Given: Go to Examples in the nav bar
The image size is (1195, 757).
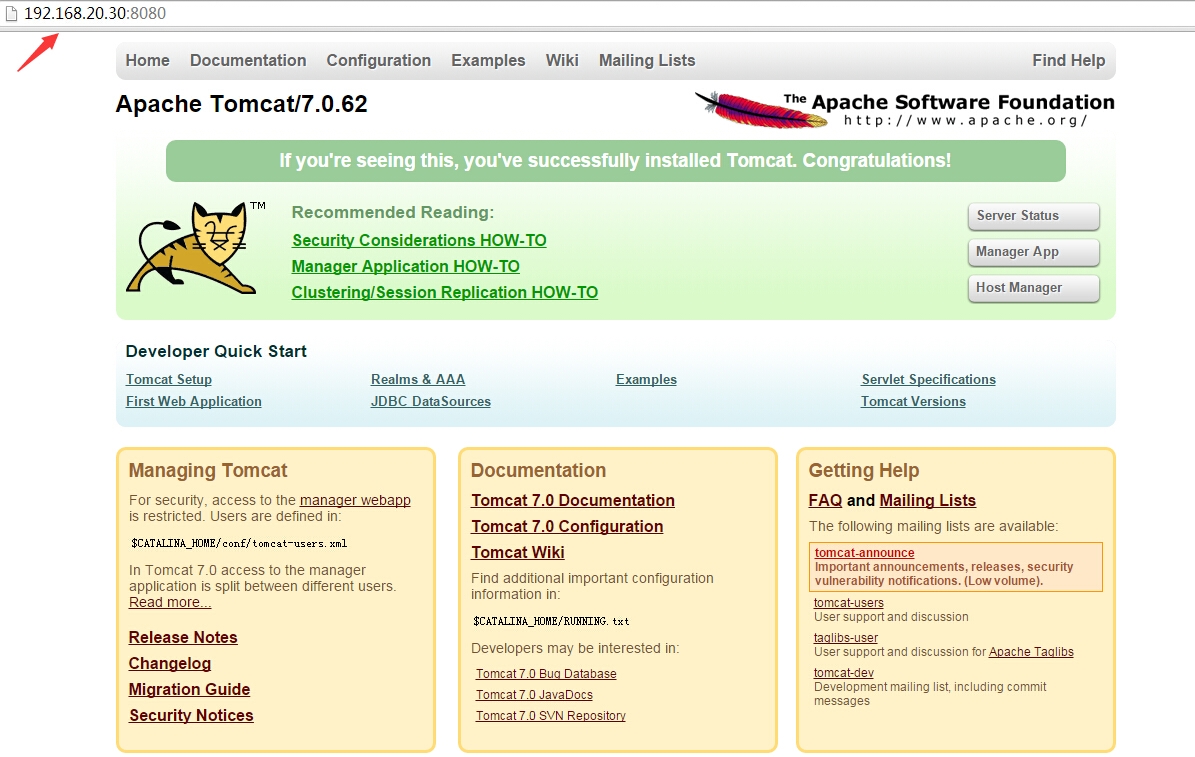Looking at the screenshot, I should [x=488, y=60].
